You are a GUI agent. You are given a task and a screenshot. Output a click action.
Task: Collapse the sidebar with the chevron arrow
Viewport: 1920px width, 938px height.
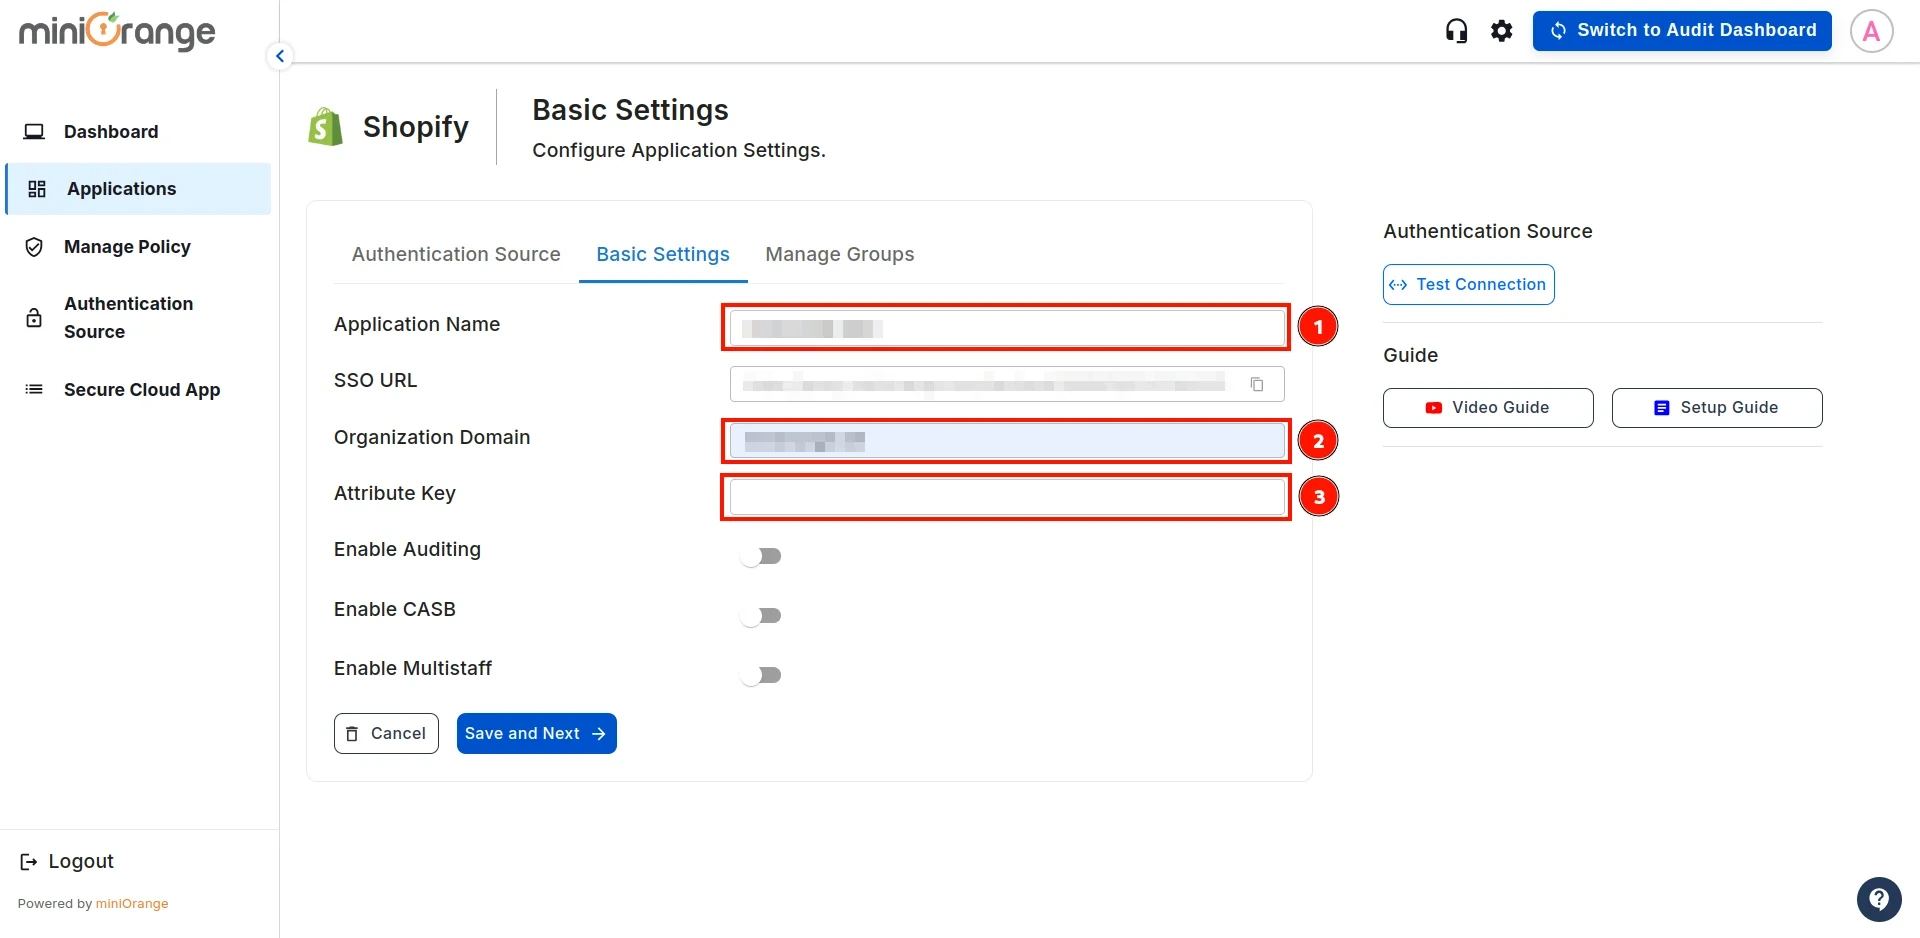click(279, 55)
